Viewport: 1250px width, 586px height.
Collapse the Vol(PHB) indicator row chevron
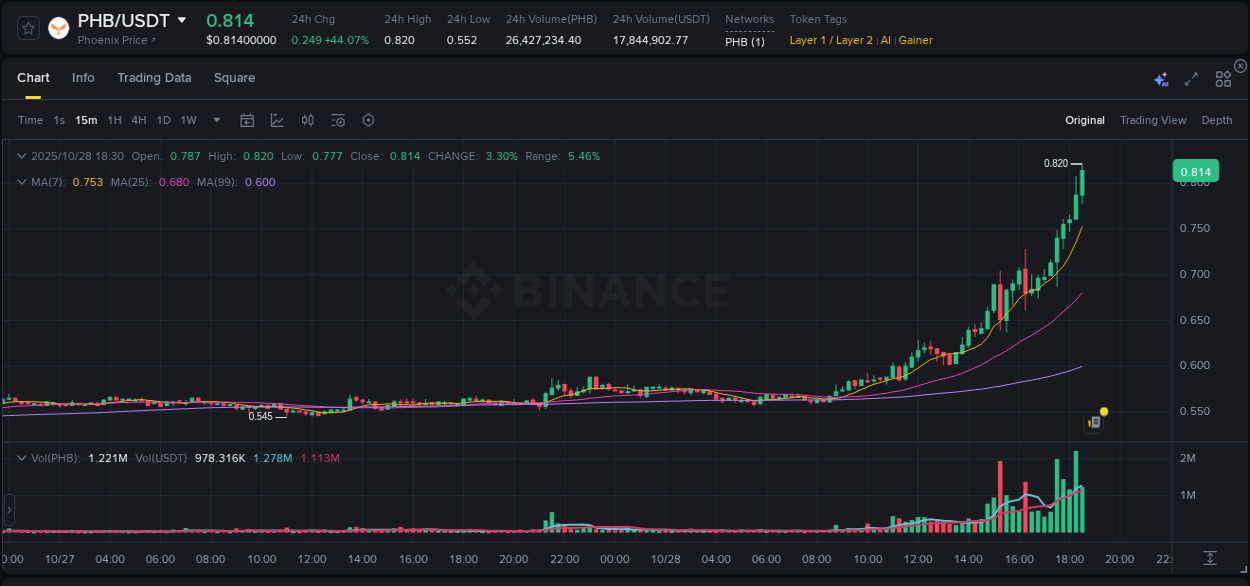(21, 458)
